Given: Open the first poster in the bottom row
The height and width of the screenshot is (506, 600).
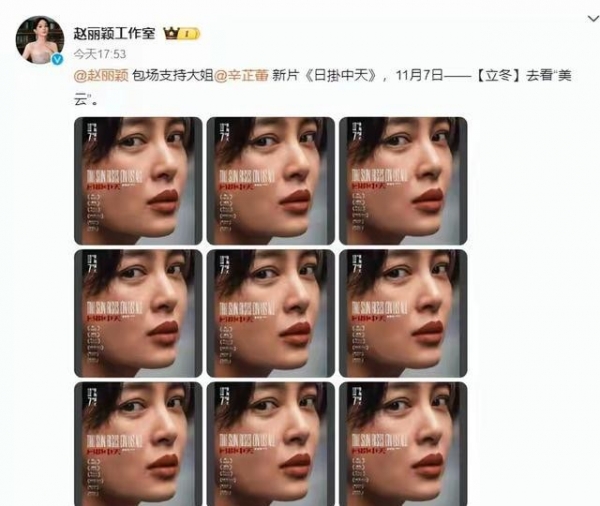Looking at the screenshot, I should click(138, 444).
